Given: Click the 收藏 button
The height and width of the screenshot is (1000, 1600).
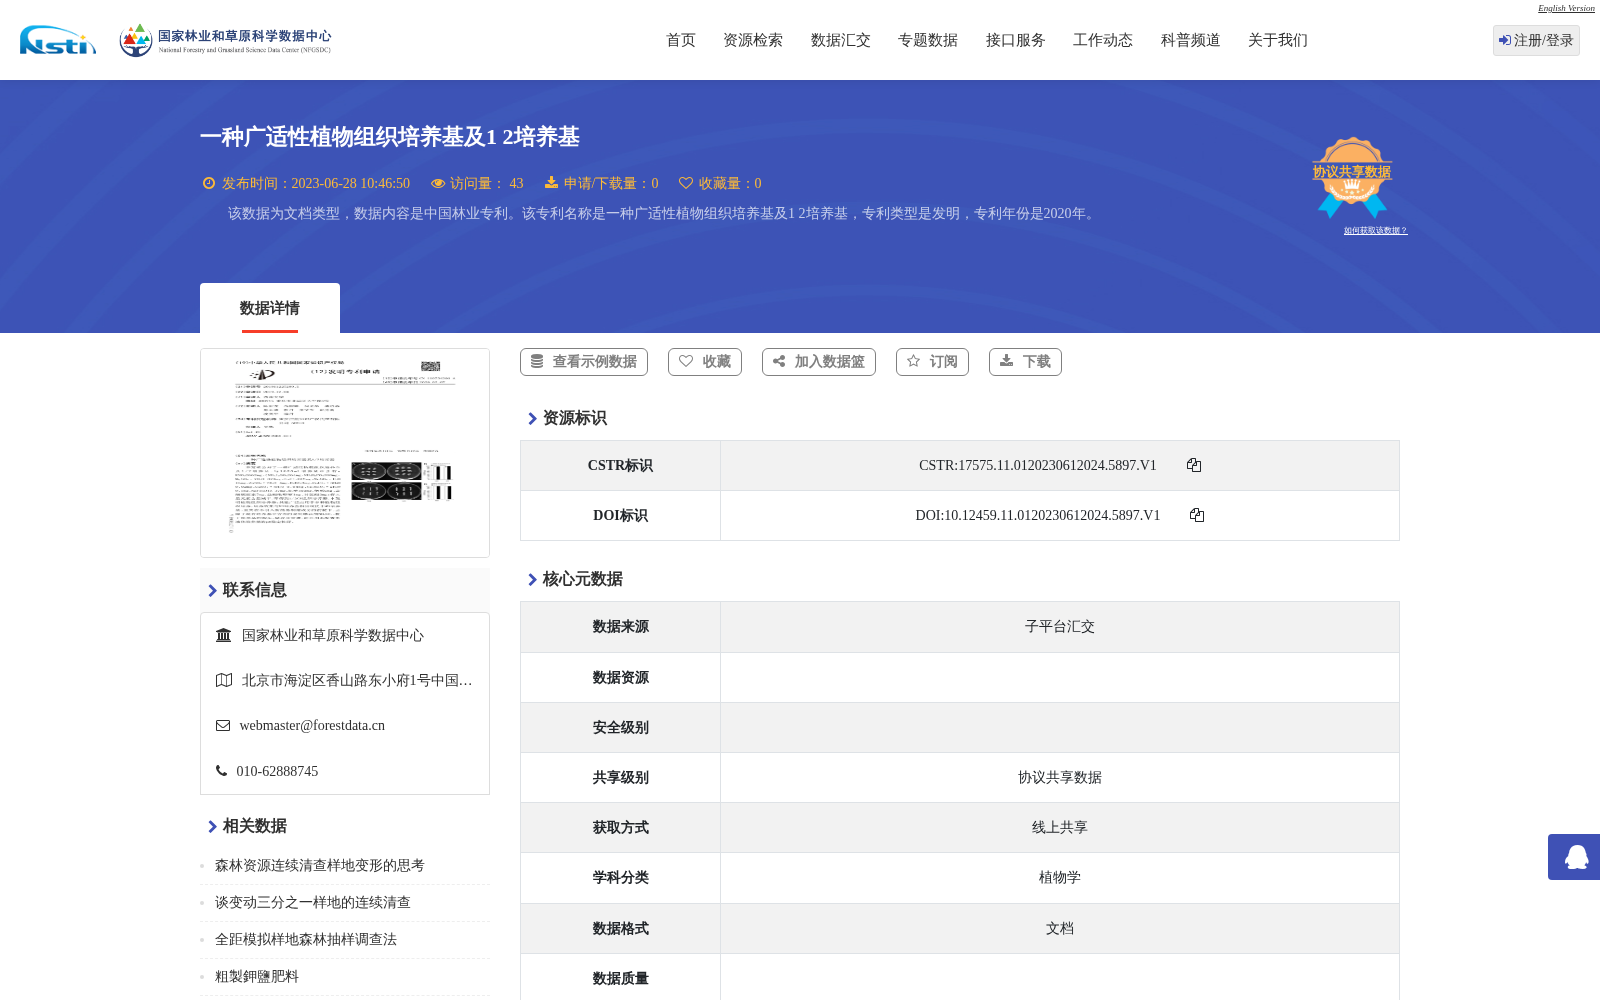Looking at the screenshot, I should click(705, 362).
